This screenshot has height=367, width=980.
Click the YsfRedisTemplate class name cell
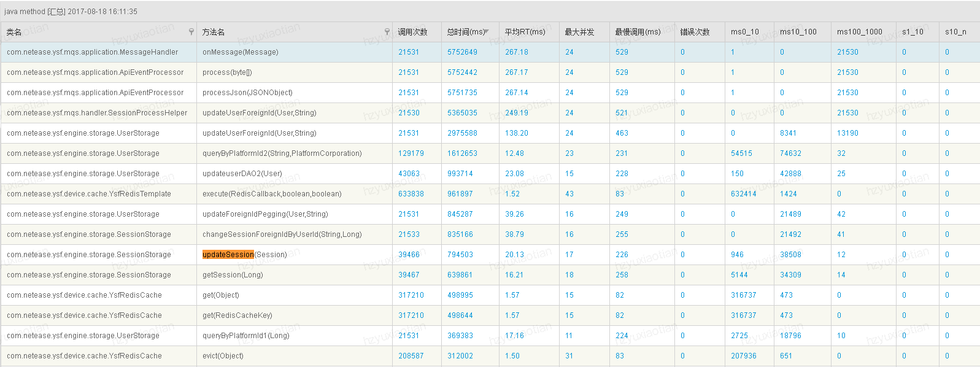point(89,194)
